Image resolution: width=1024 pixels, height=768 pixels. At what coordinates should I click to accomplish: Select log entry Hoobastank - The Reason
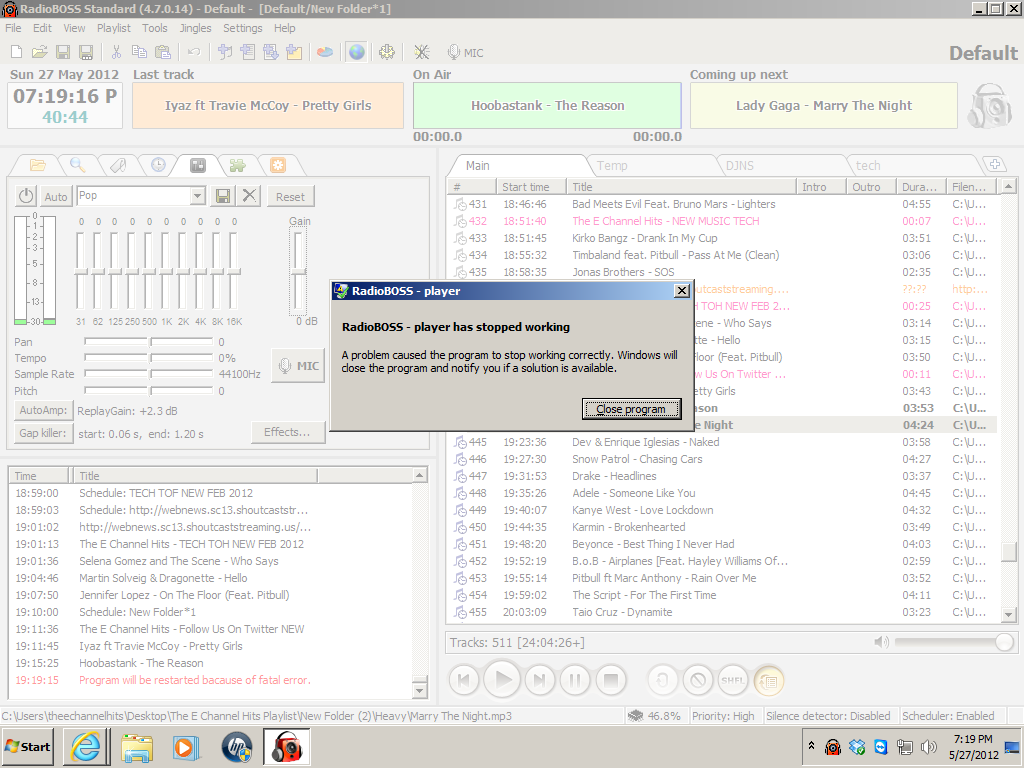click(212, 663)
